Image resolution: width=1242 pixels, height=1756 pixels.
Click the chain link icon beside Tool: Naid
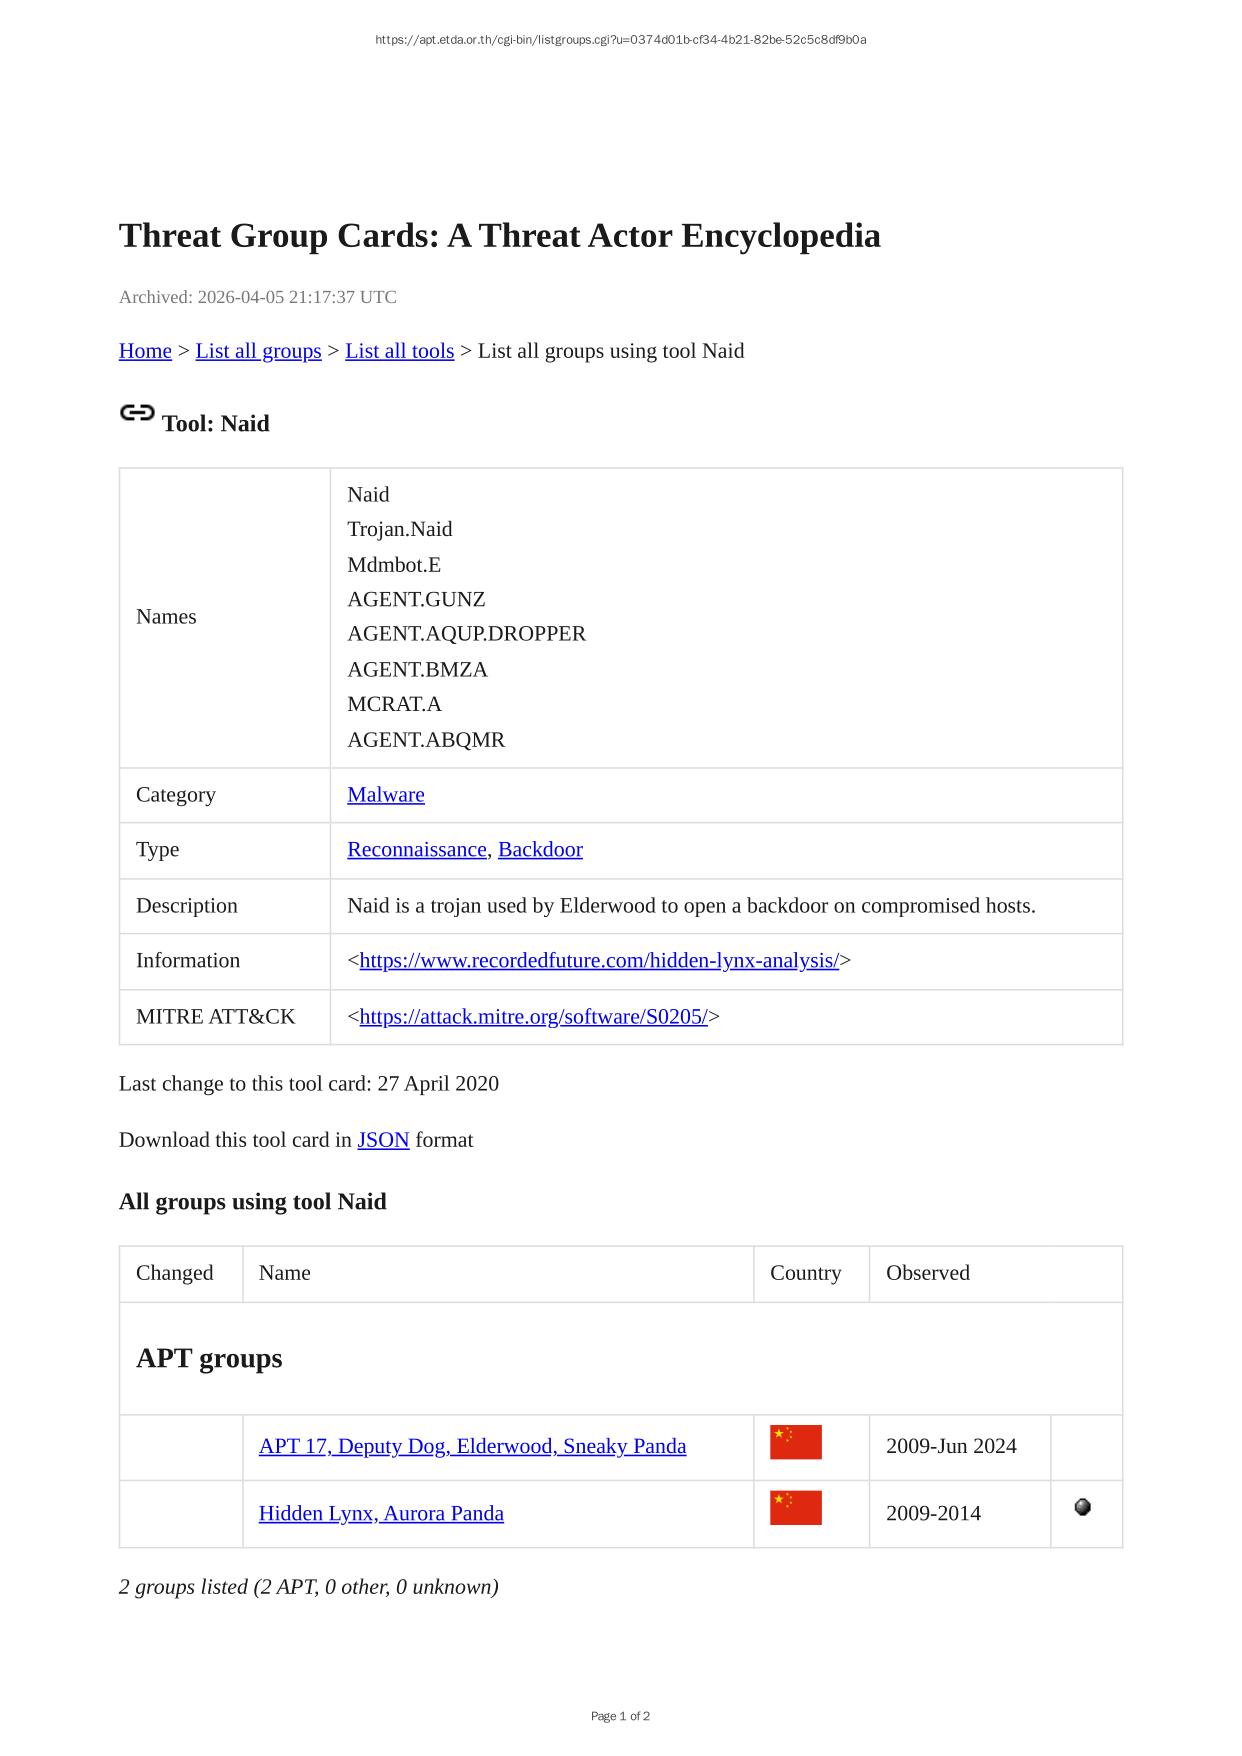tap(137, 413)
